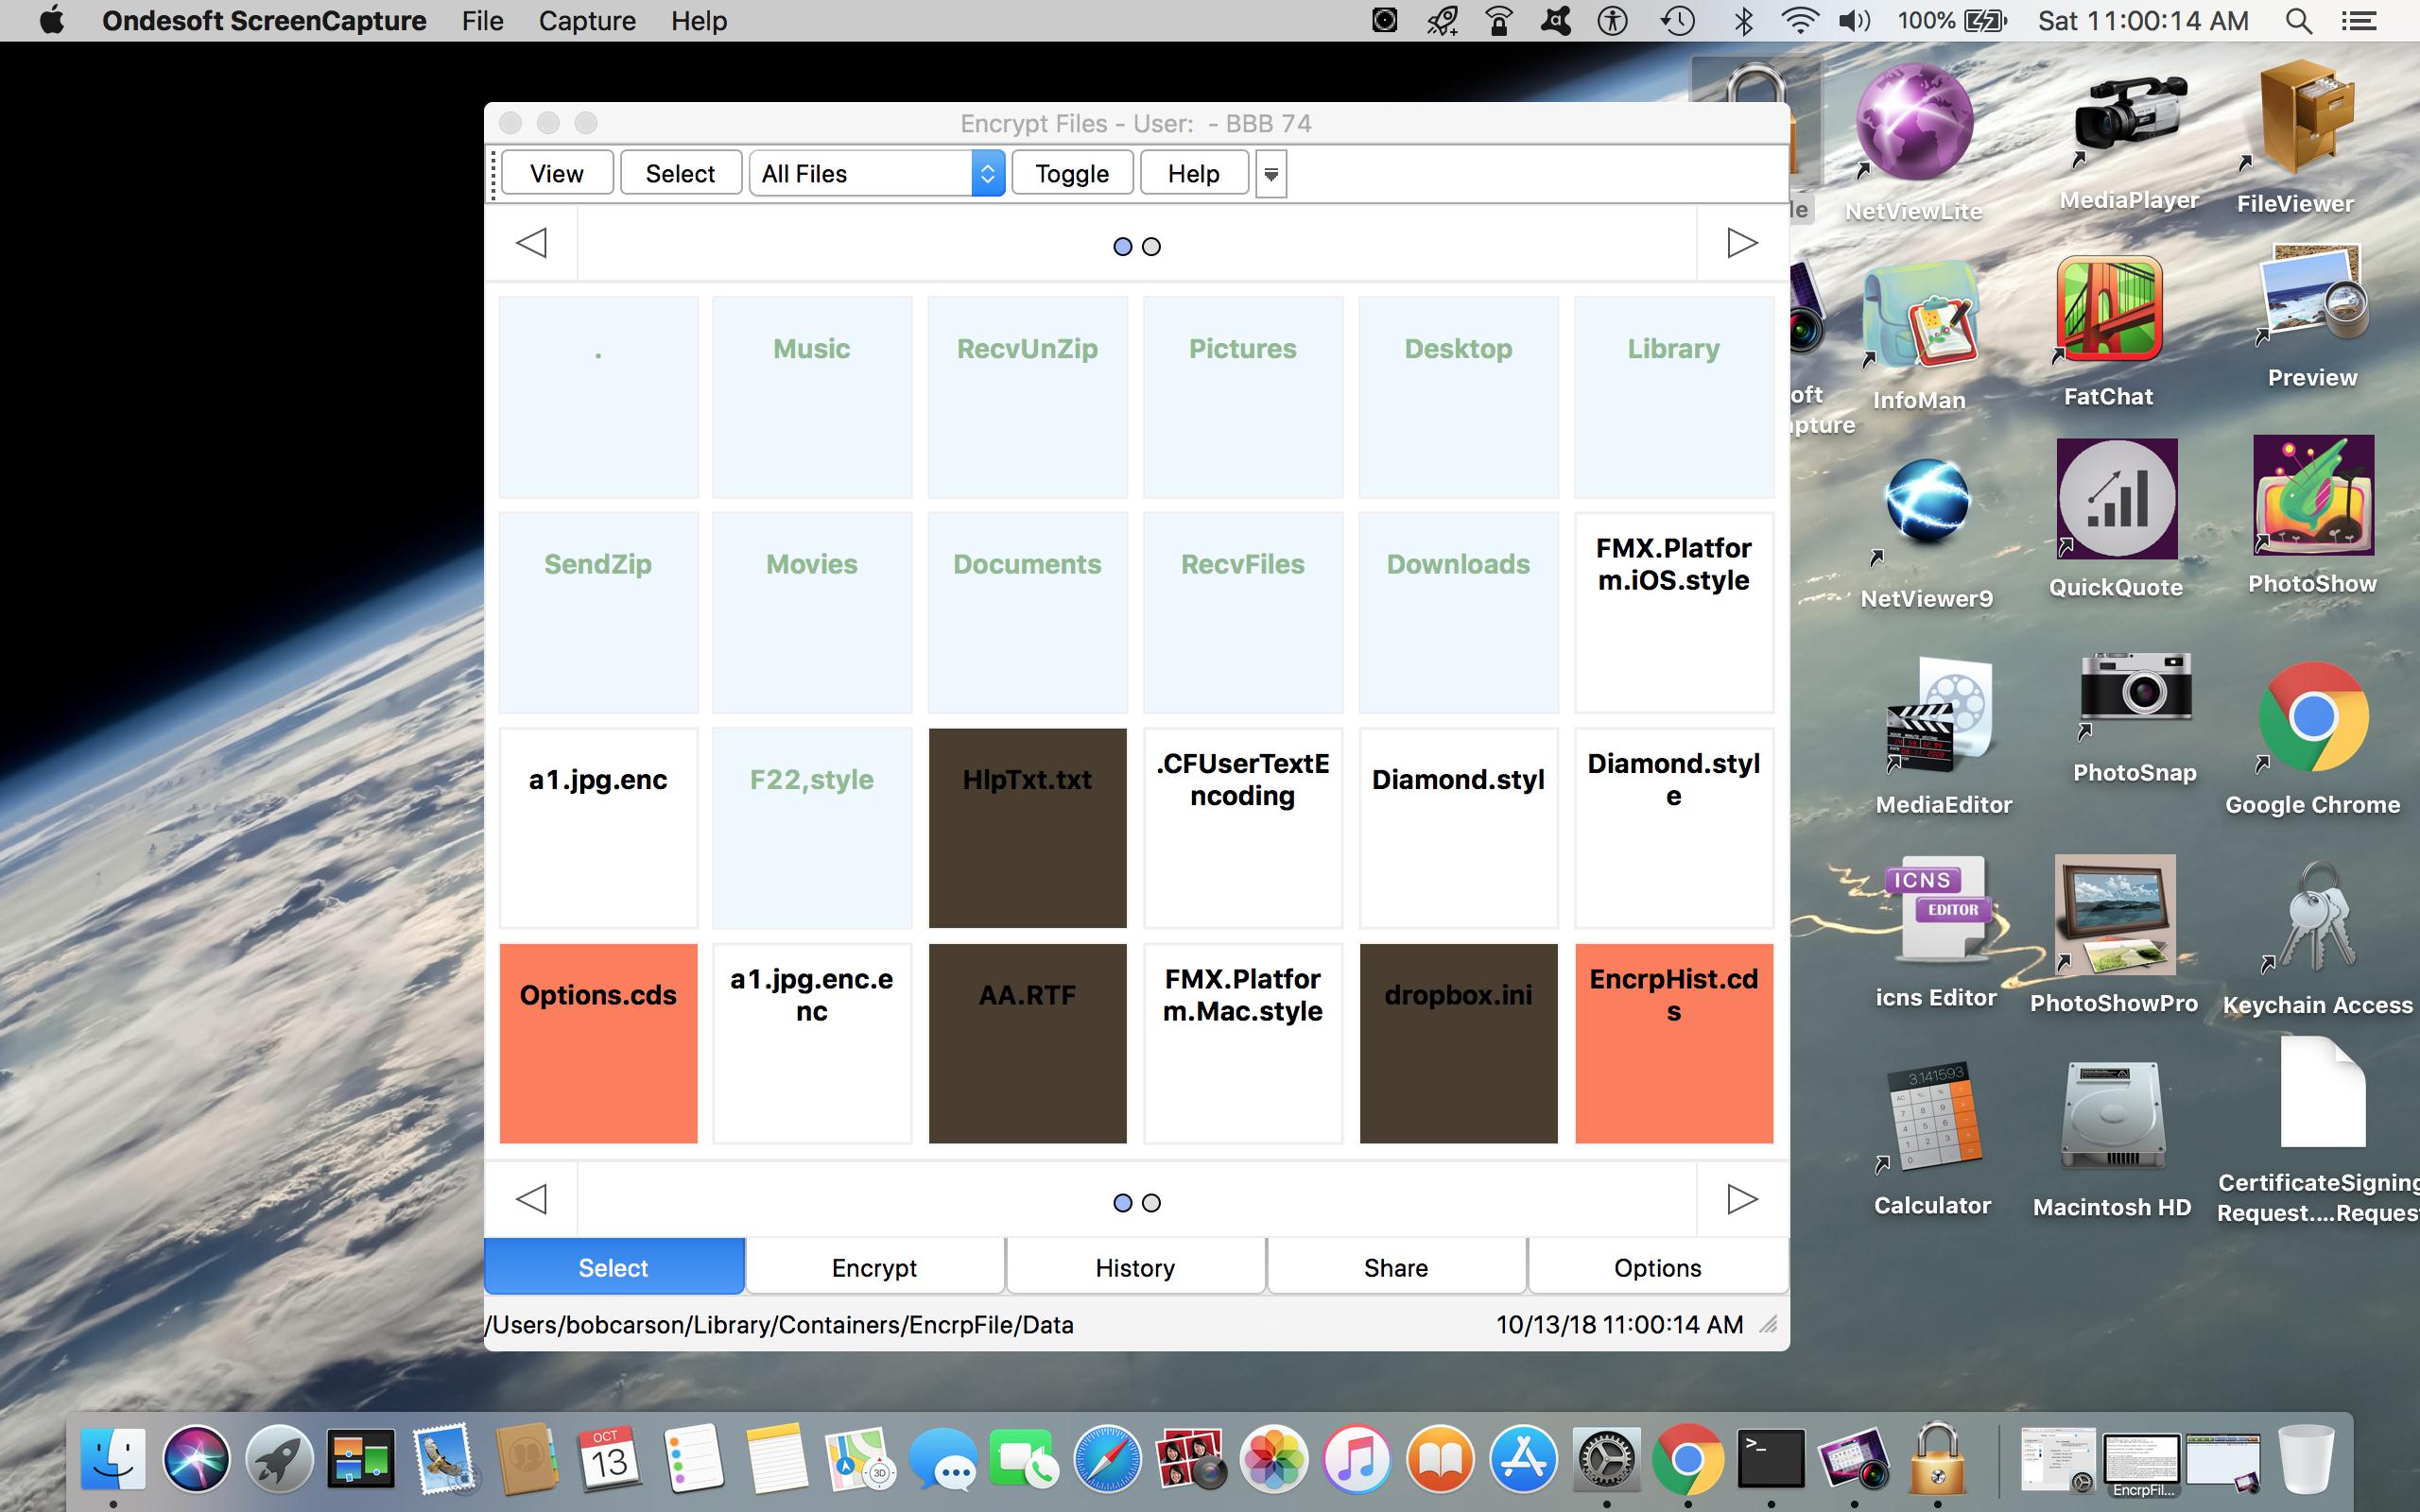
Task: Click the Select toolbar button
Action: click(x=681, y=173)
